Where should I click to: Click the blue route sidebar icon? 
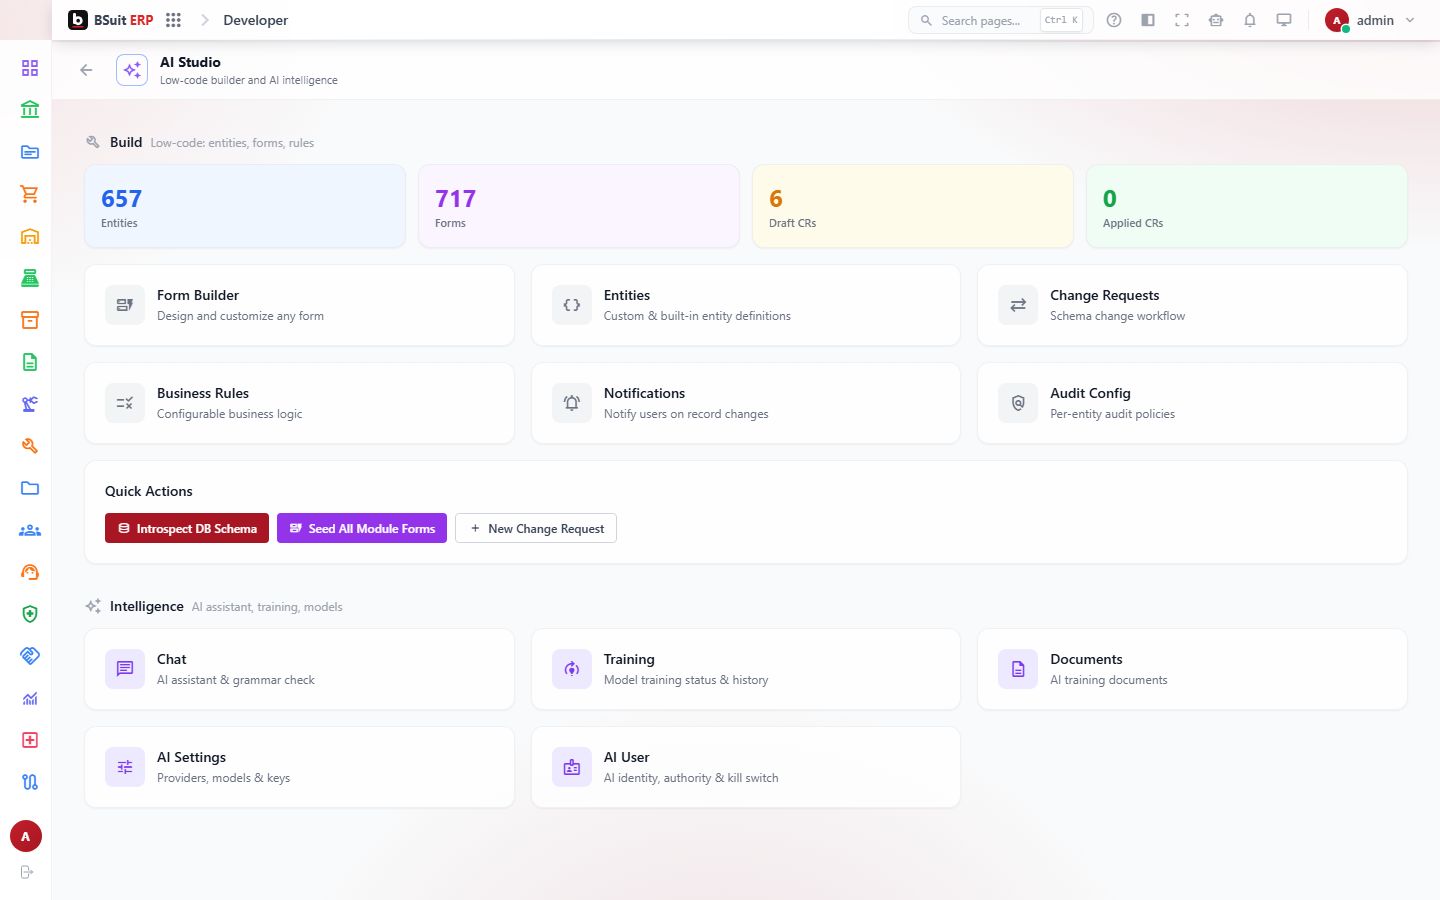click(x=30, y=782)
